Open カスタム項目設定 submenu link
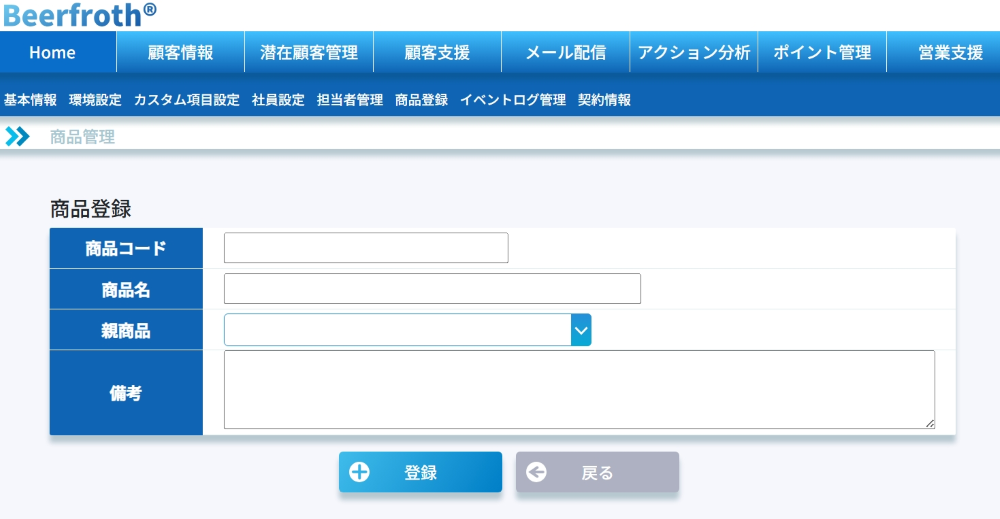1000x519 pixels. click(x=186, y=100)
